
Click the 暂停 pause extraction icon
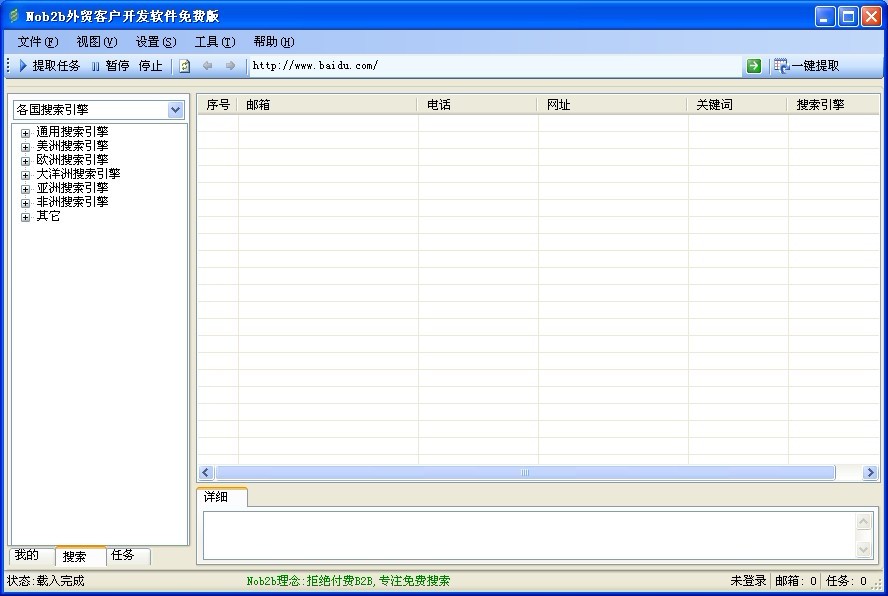(x=97, y=66)
